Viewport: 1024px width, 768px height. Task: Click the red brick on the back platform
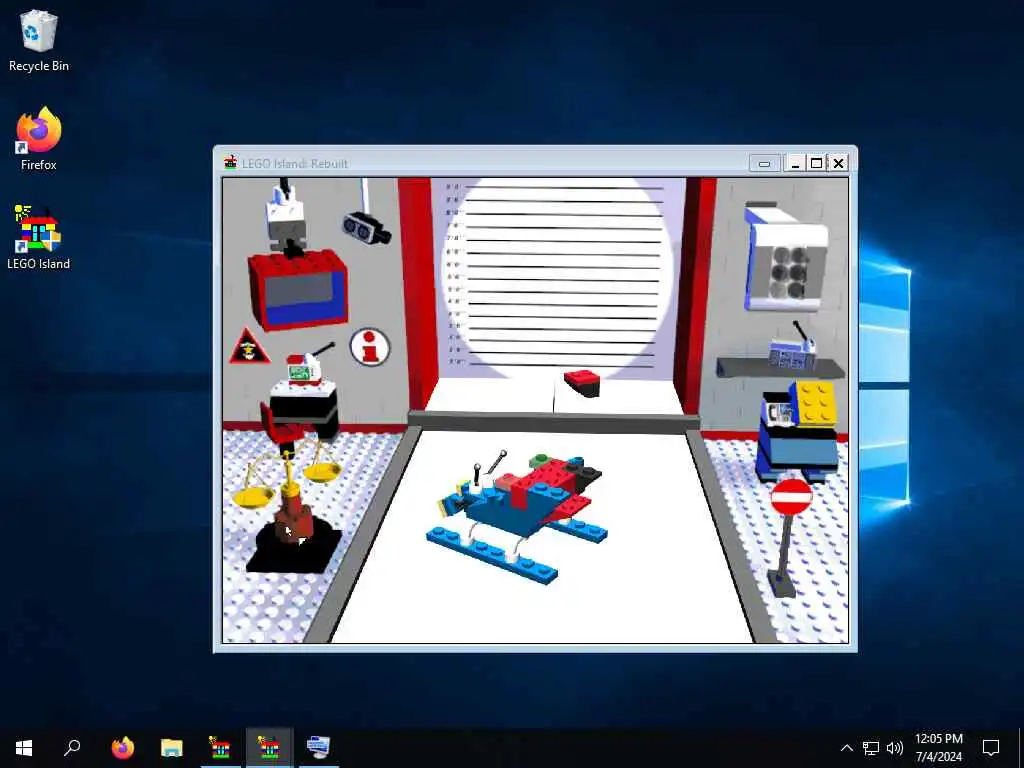582,383
